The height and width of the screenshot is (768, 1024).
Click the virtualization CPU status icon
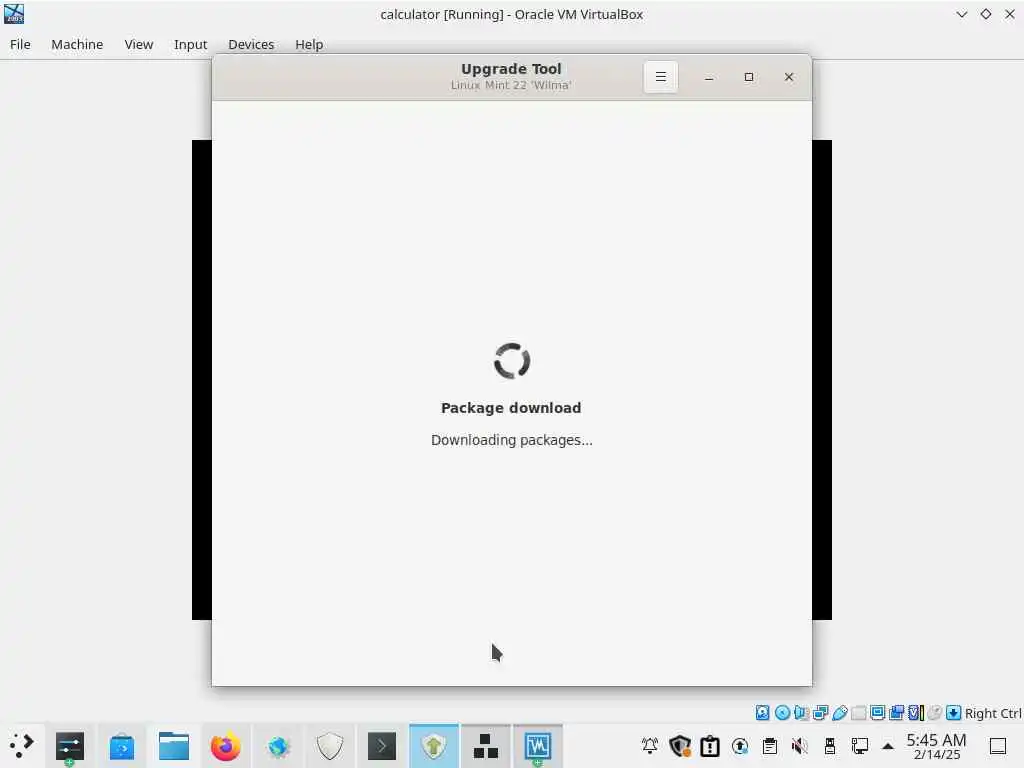pos(916,712)
